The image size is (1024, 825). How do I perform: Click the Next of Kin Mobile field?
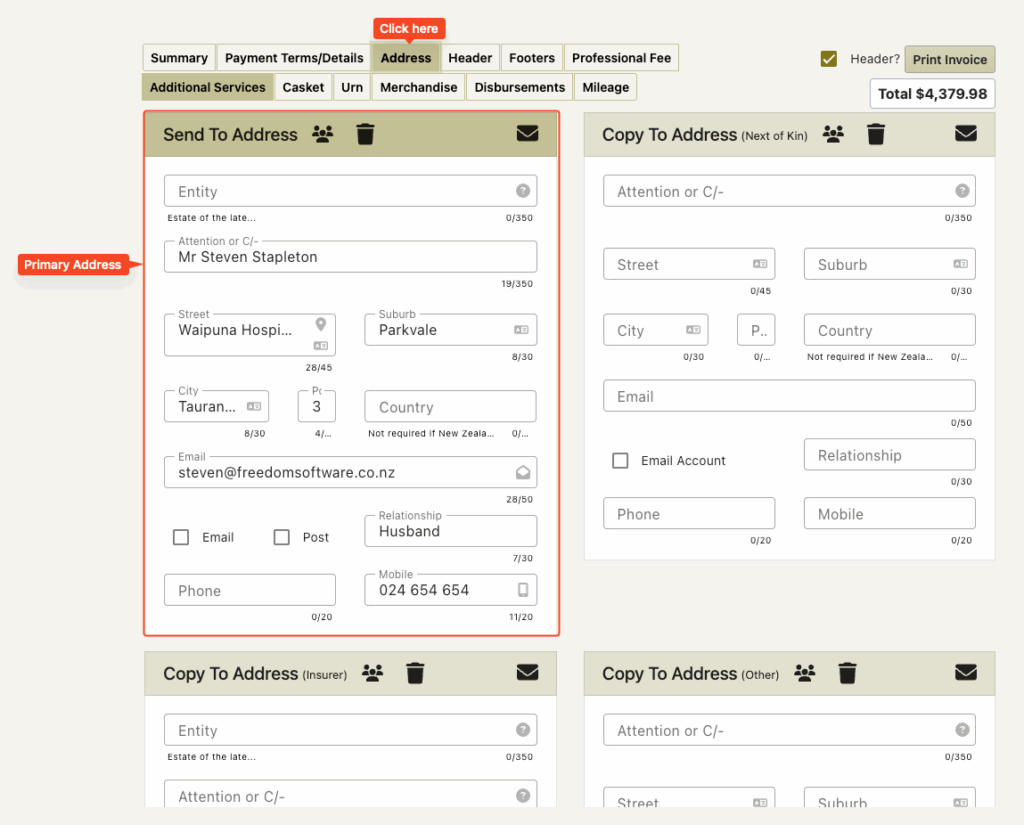(889, 513)
